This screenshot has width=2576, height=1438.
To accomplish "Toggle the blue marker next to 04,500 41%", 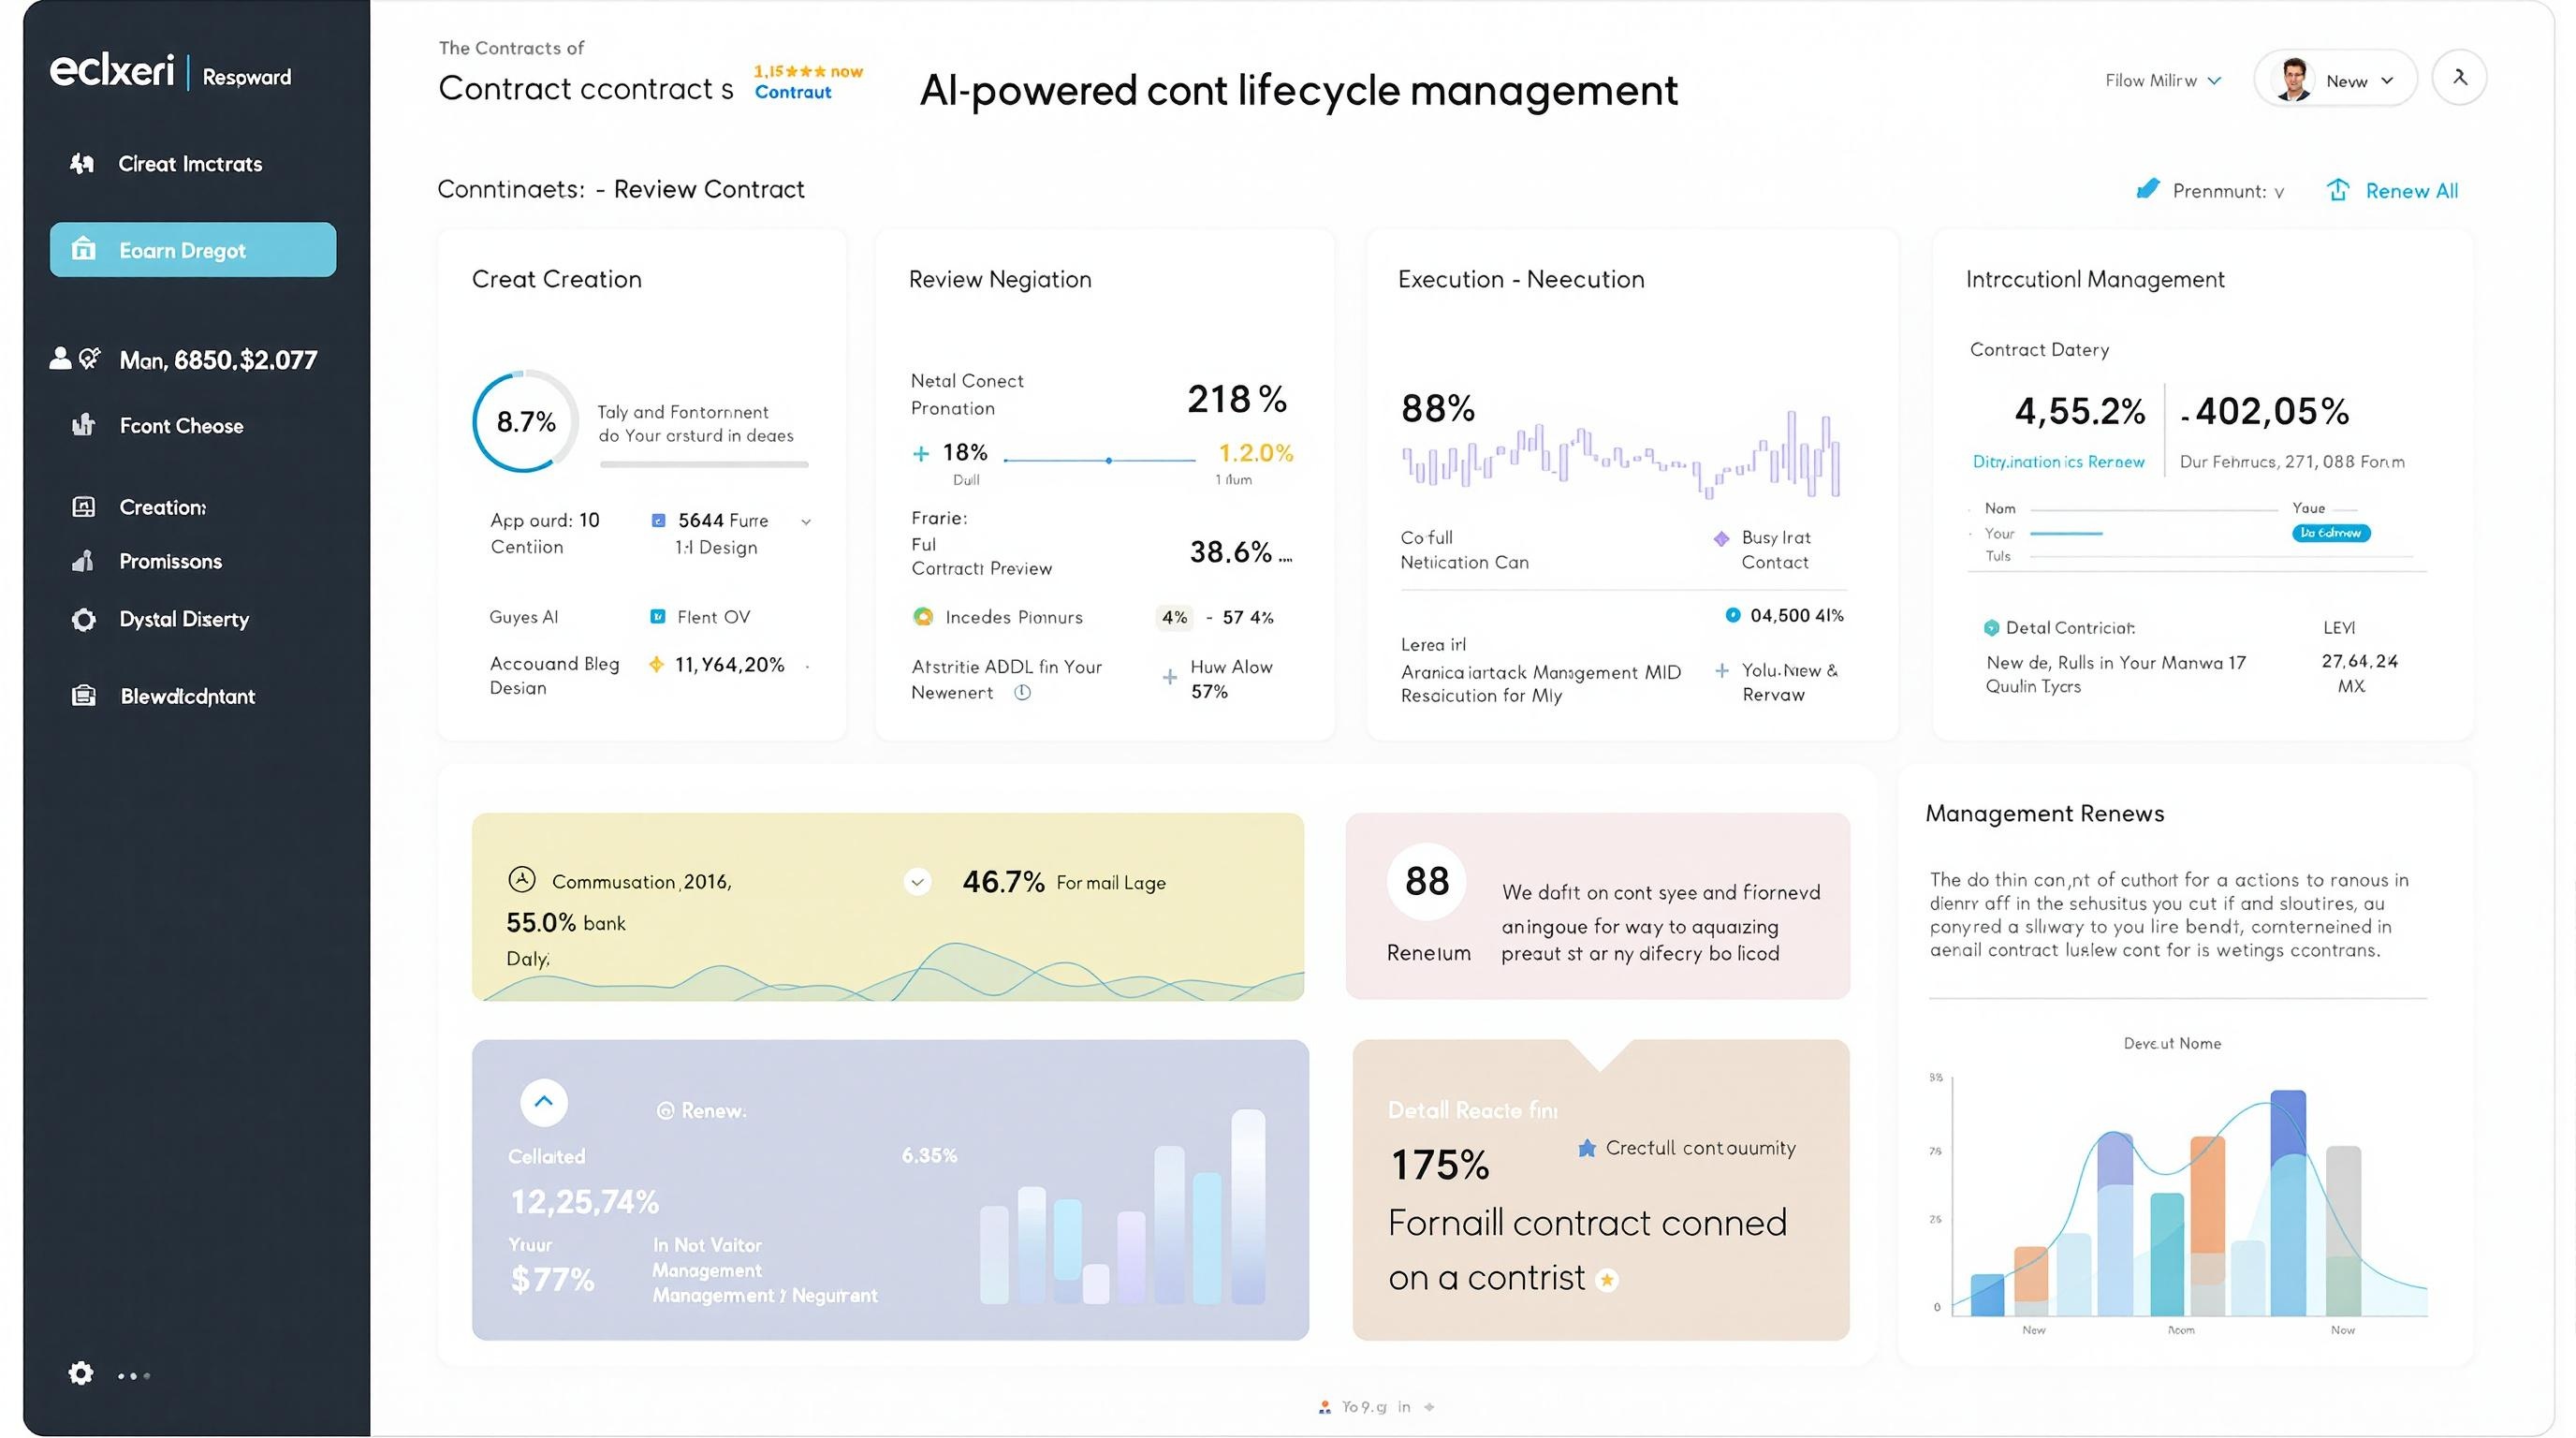I will click(1734, 615).
